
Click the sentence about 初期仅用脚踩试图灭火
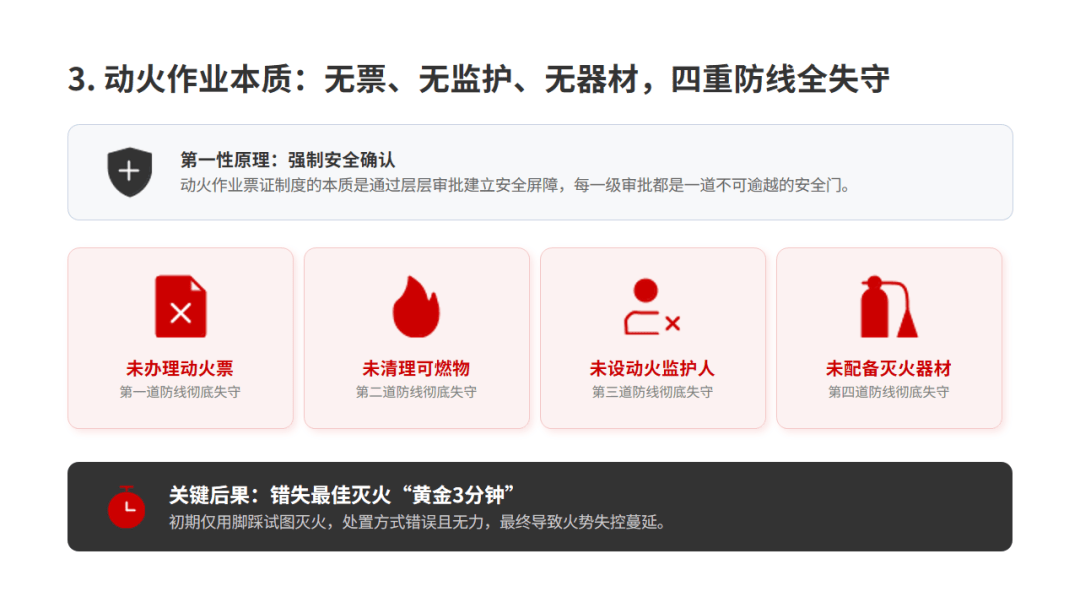point(417,522)
